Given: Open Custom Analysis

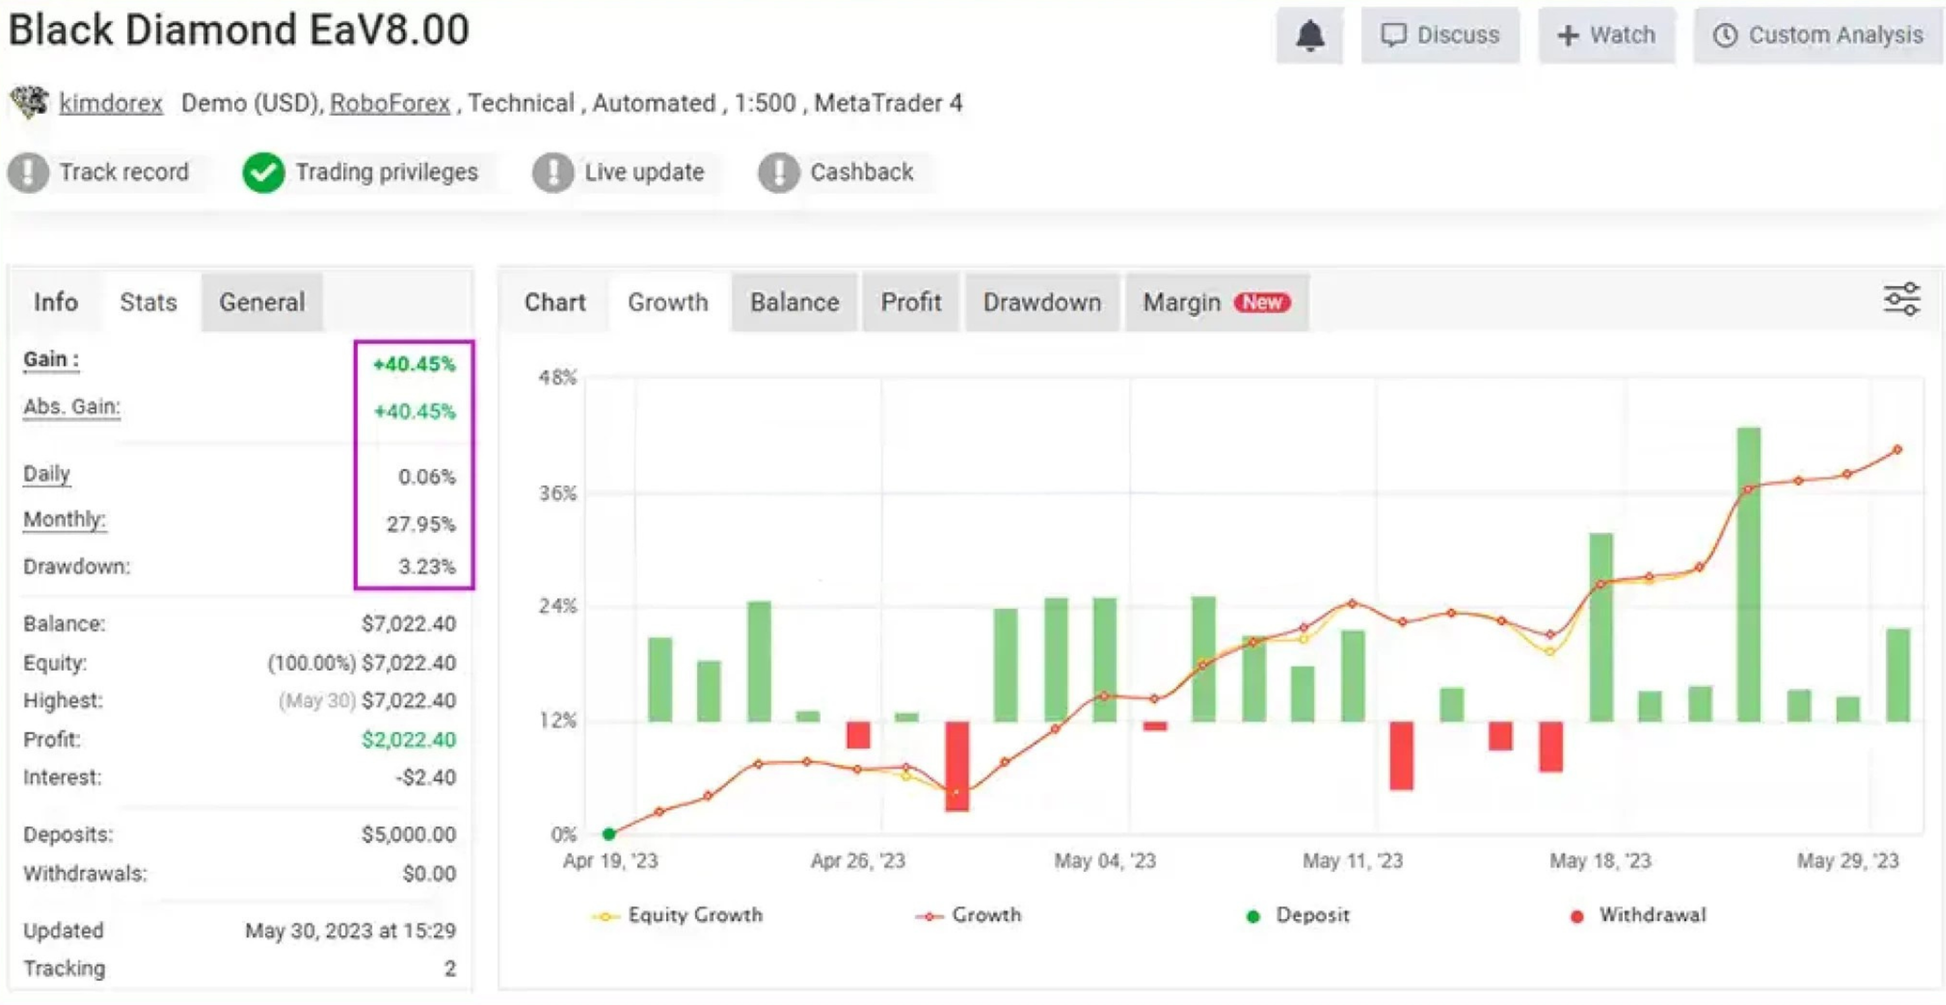Looking at the screenshot, I should [1818, 35].
